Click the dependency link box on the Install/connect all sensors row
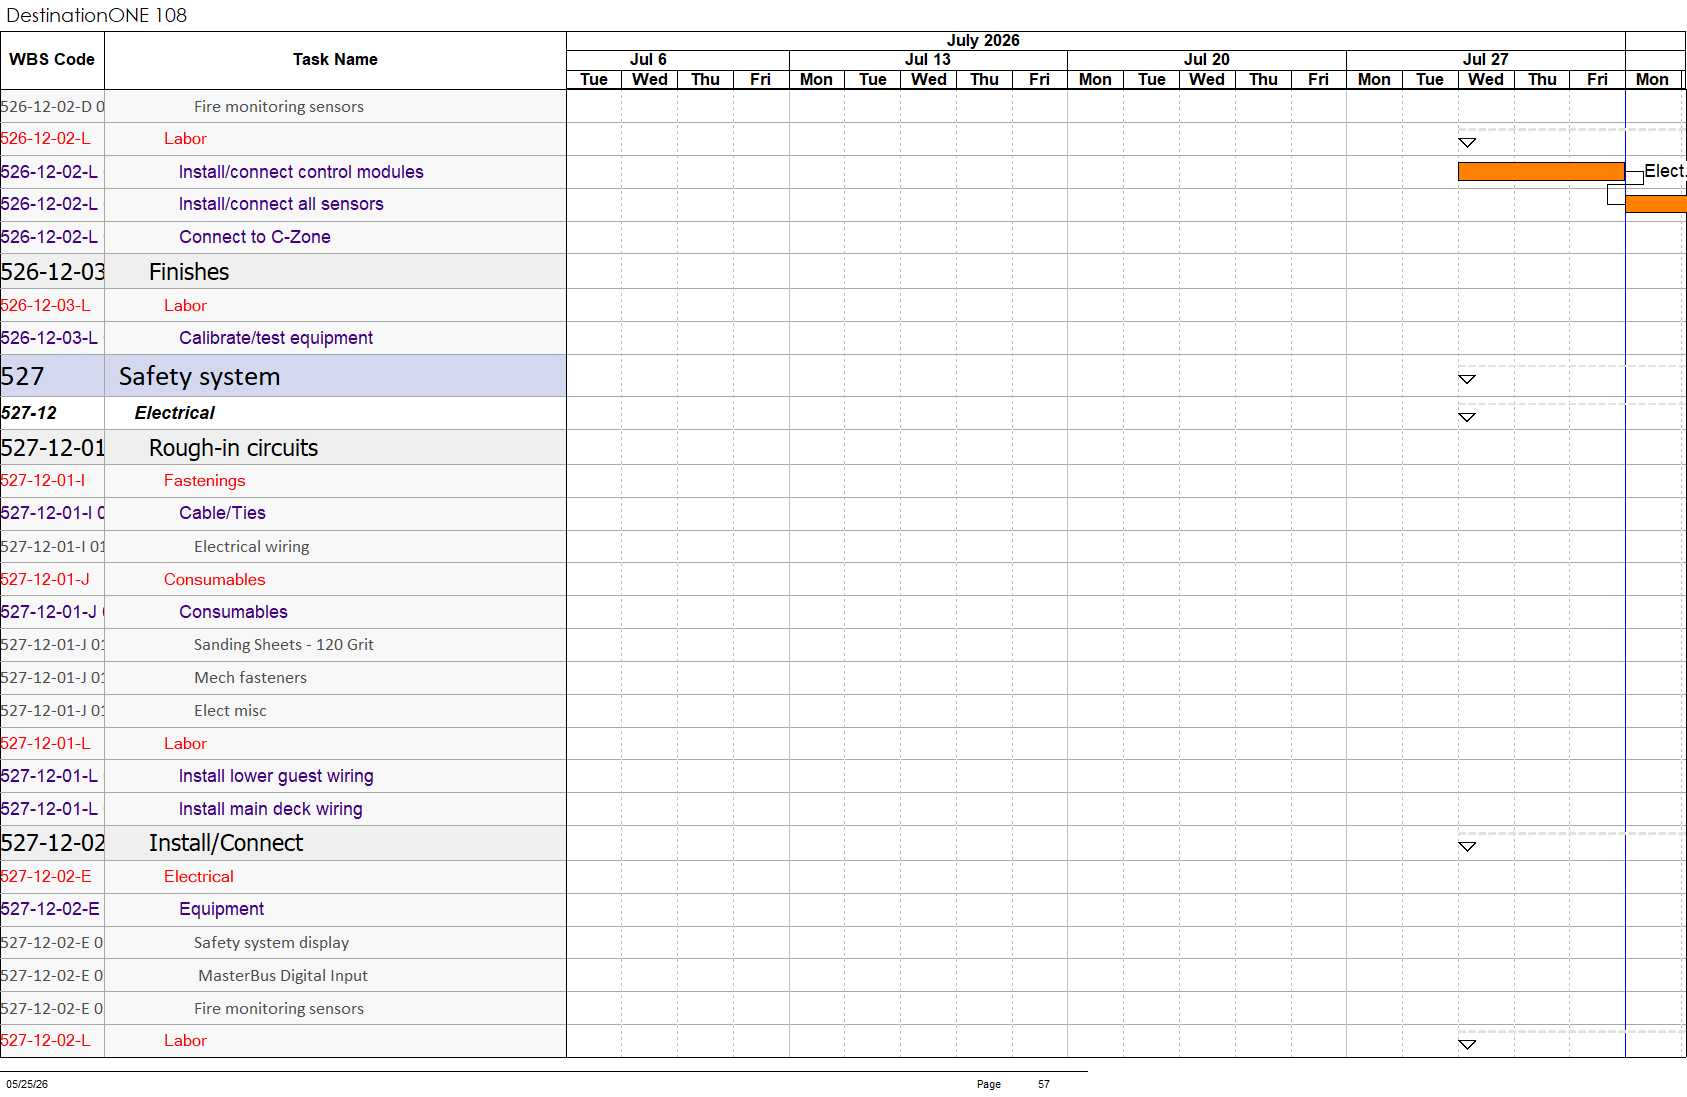The height and width of the screenshot is (1097, 1687). click(x=1616, y=195)
